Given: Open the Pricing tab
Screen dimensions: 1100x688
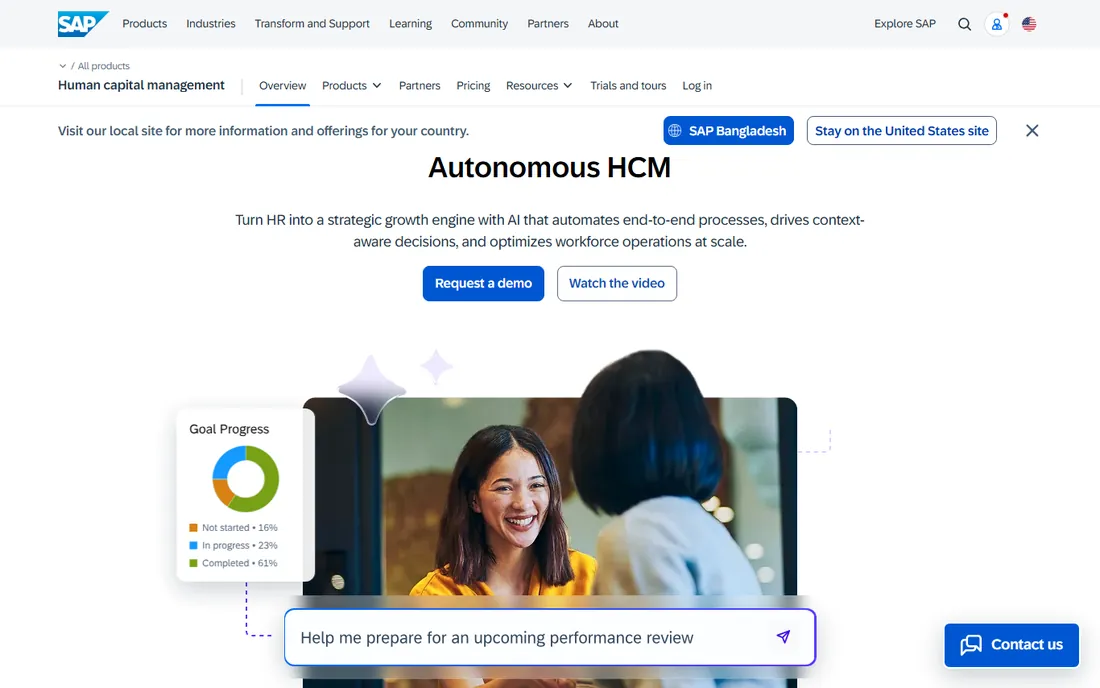Looking at the screenshot, I should point(473,86).
